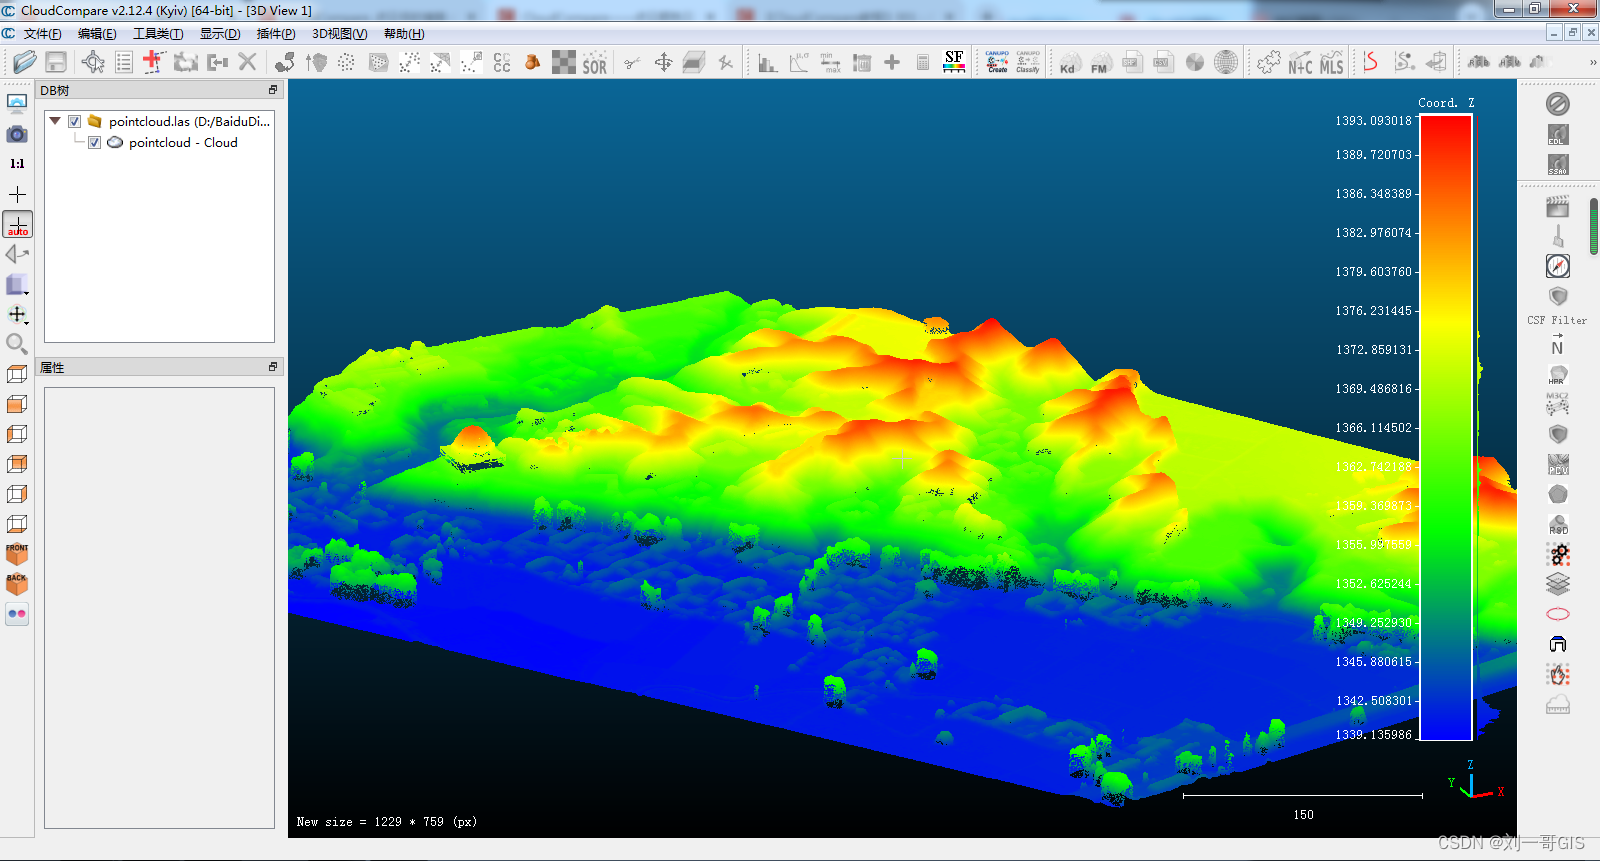Set the Front view cube icon
Screen dimensions: 1600x861
coord(17,554)
